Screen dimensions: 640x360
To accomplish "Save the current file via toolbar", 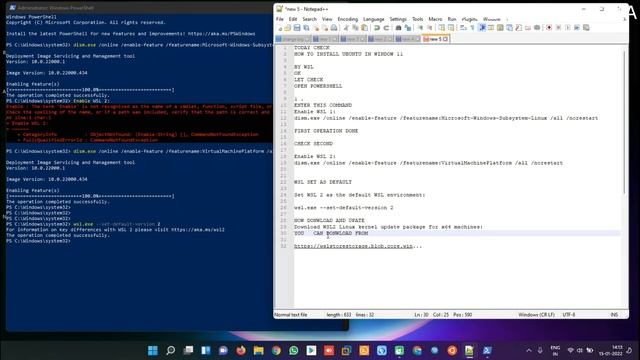I will pos(297,28).
